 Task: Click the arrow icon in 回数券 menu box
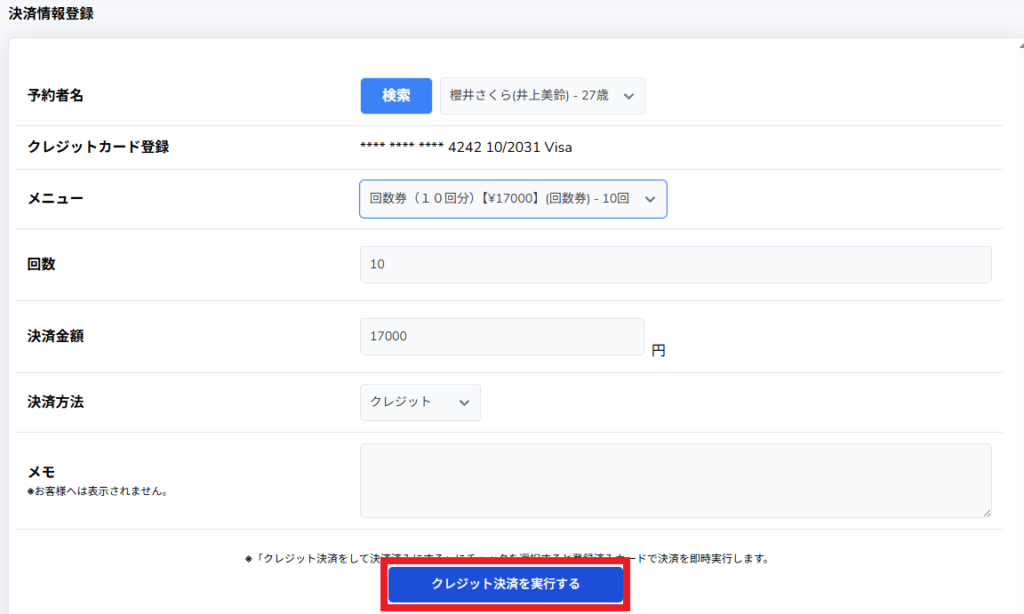(x=650, y=200)
